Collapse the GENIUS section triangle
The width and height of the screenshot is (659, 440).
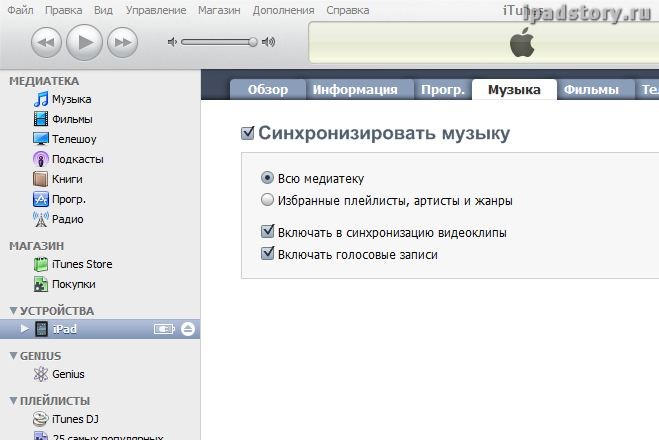click(x=13, y=356)
